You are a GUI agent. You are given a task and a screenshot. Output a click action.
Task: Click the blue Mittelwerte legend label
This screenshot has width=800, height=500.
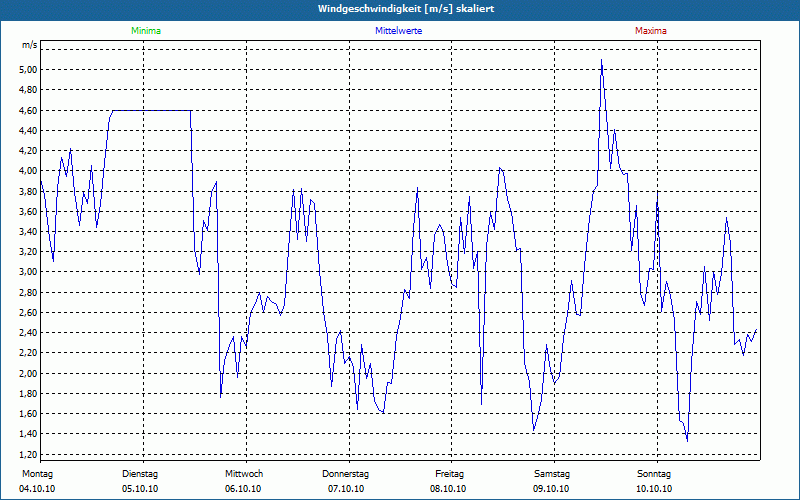tap(398, 31)
